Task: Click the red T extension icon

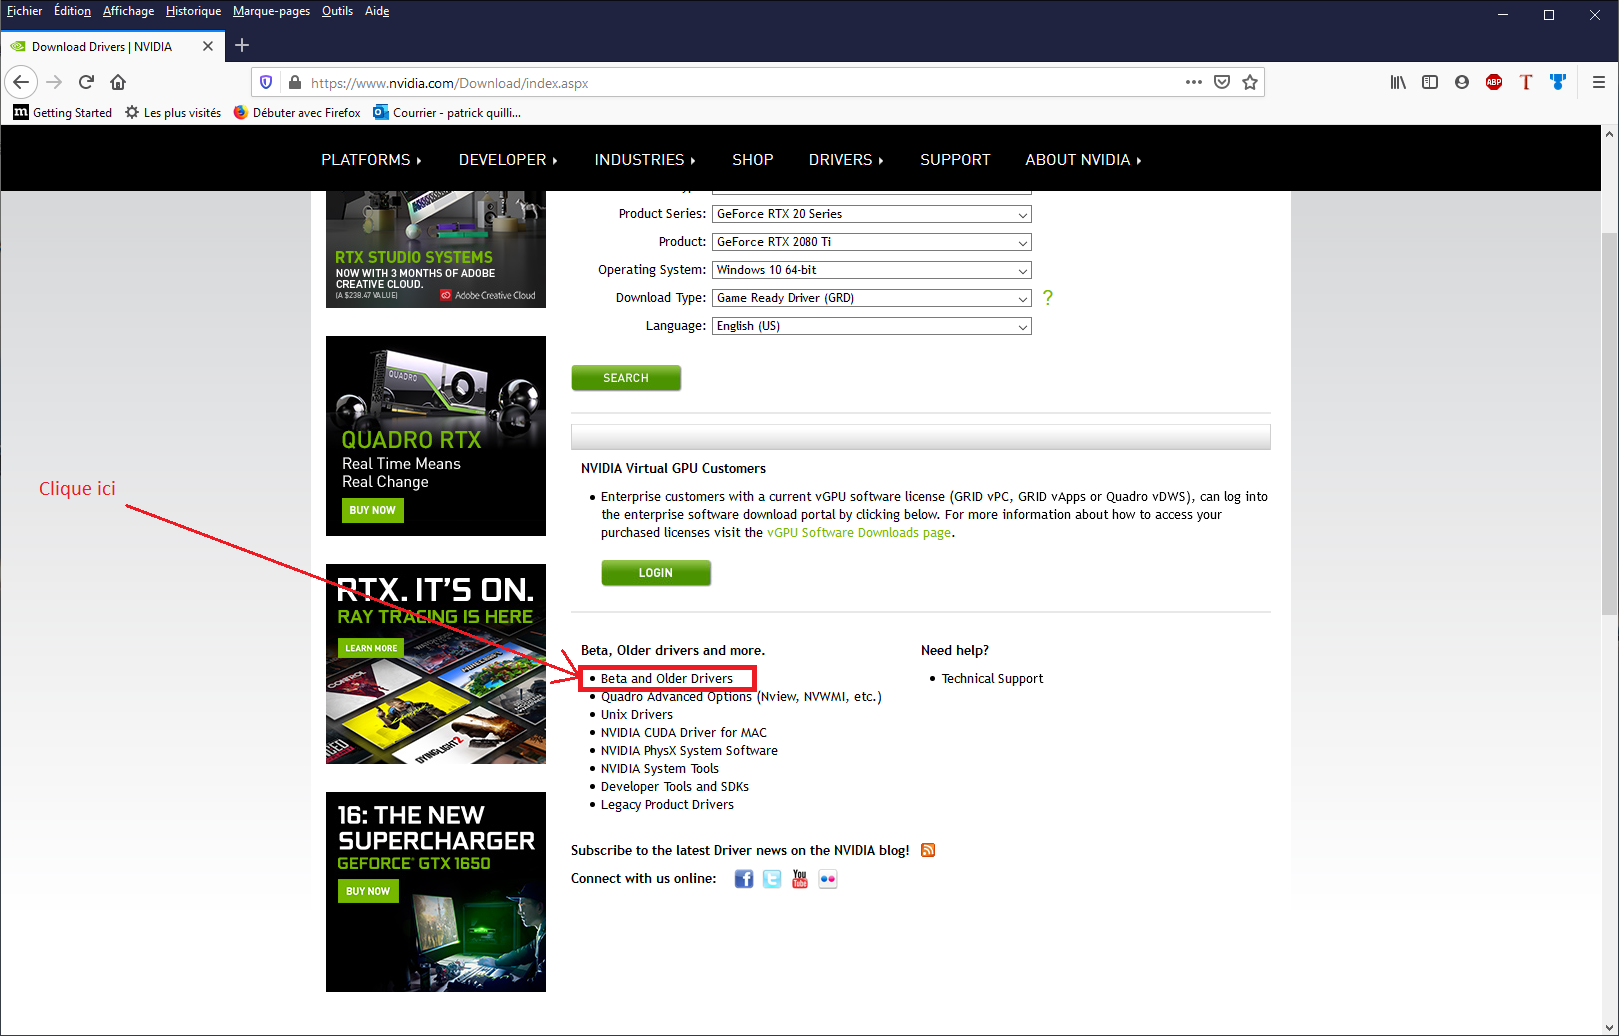Action: pyautogui.click(x=1526, y=82)
